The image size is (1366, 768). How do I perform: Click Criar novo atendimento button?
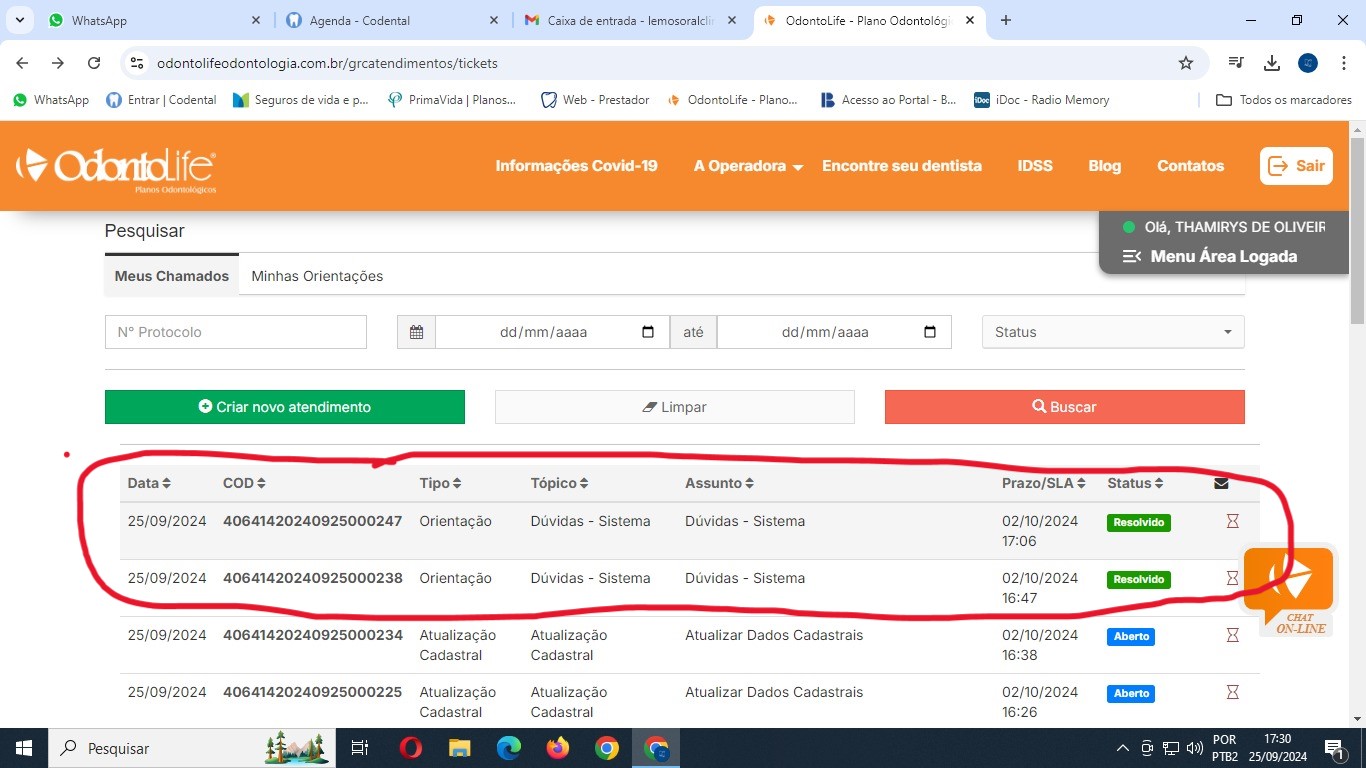[x=285, y=407]
